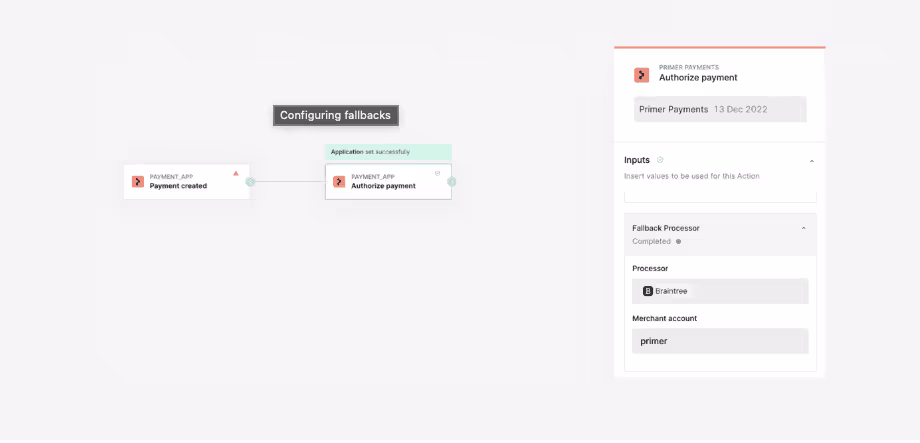Click the grey dot next to Completed

pyautogui.click(x=678, y=241)
